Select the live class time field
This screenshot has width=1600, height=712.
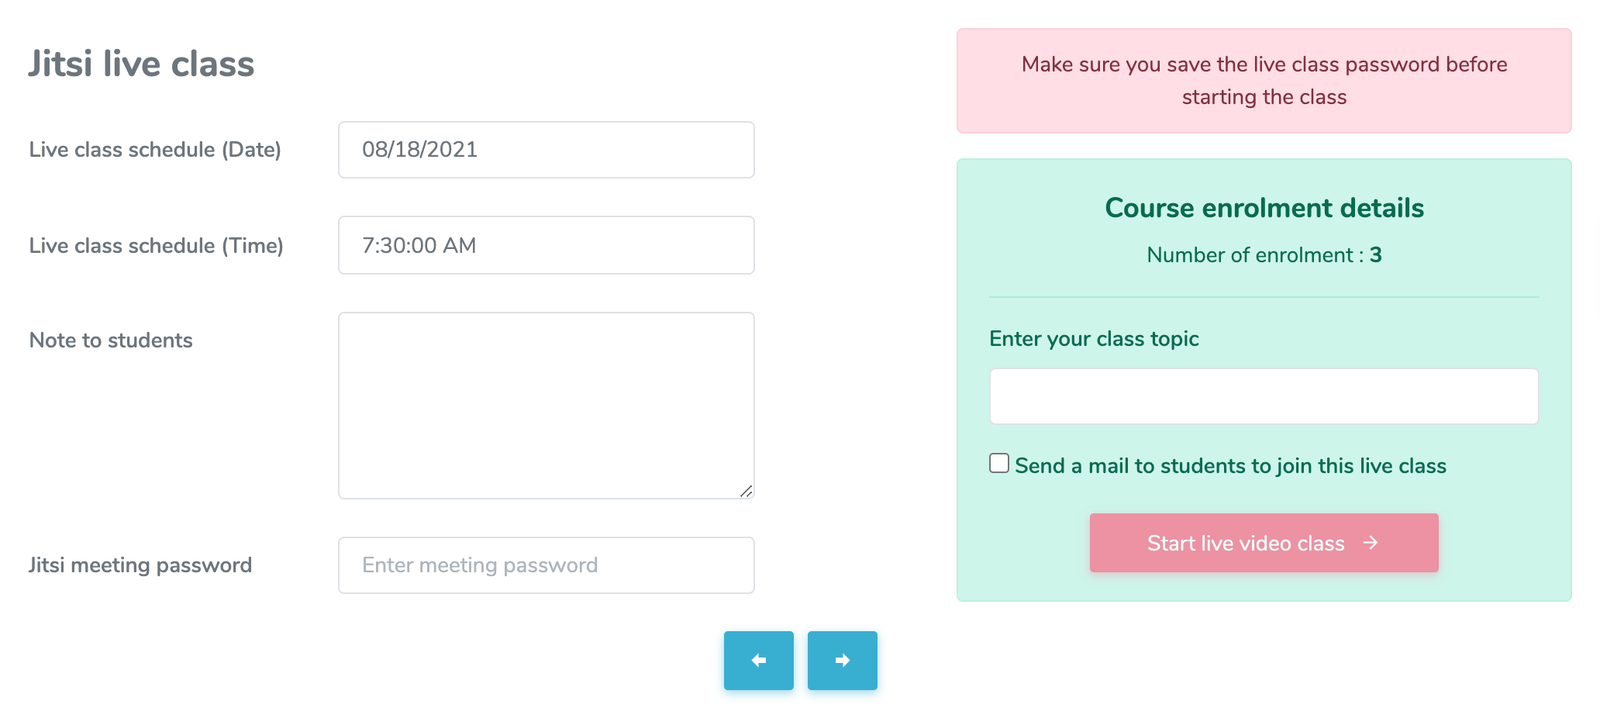(x=546, y=245)
